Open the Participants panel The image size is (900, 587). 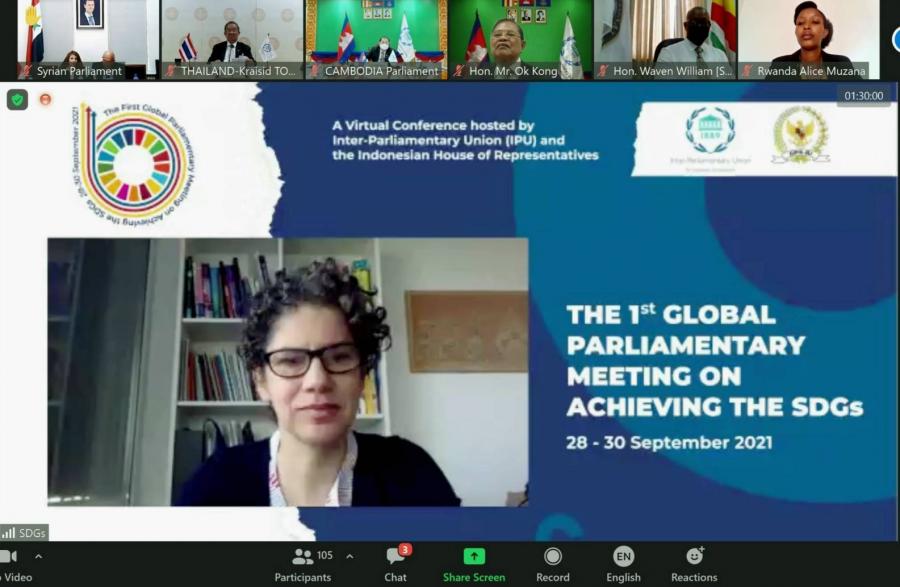(x=303, y=562)
